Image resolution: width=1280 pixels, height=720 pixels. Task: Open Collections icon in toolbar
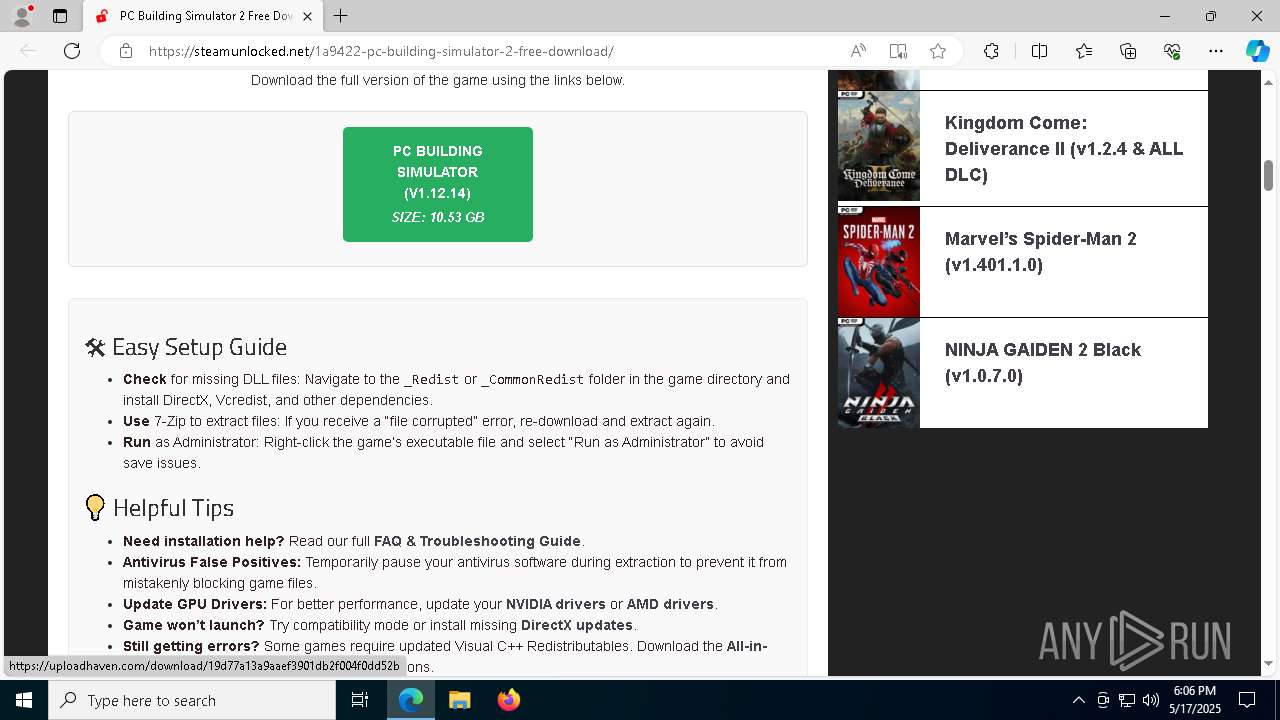tap(1128, 51)
